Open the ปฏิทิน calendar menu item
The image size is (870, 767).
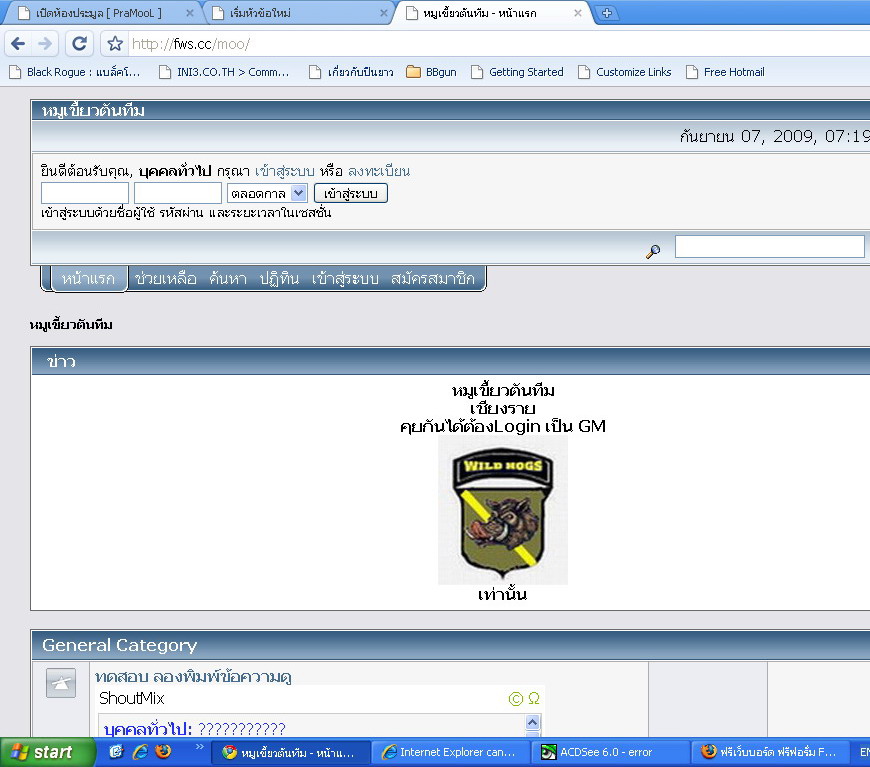(x=279, y=278)
